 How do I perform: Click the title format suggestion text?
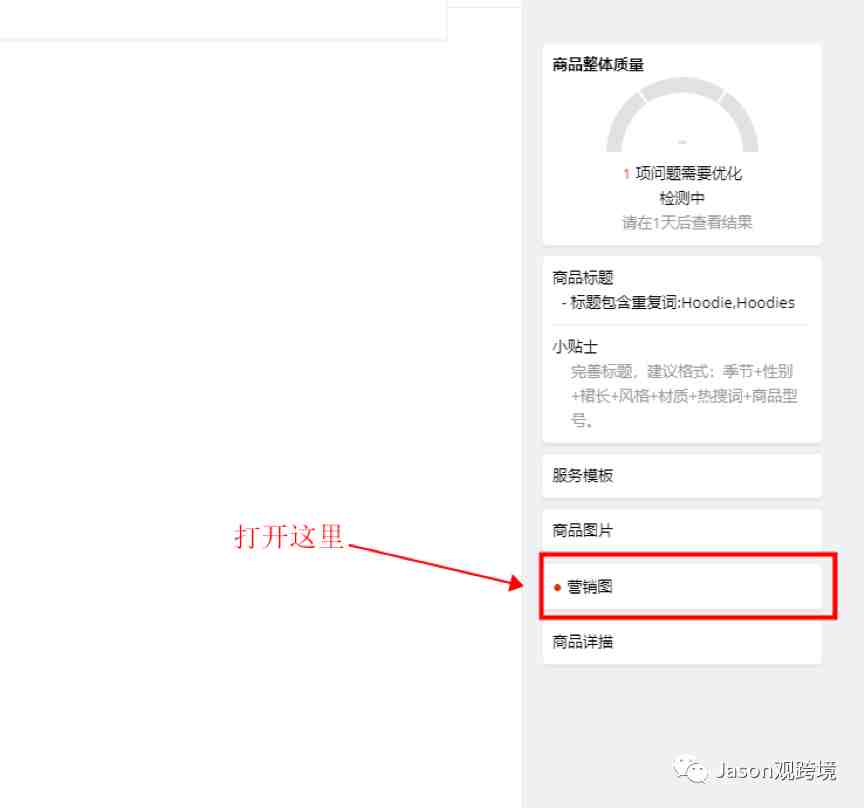pos(684,396)
